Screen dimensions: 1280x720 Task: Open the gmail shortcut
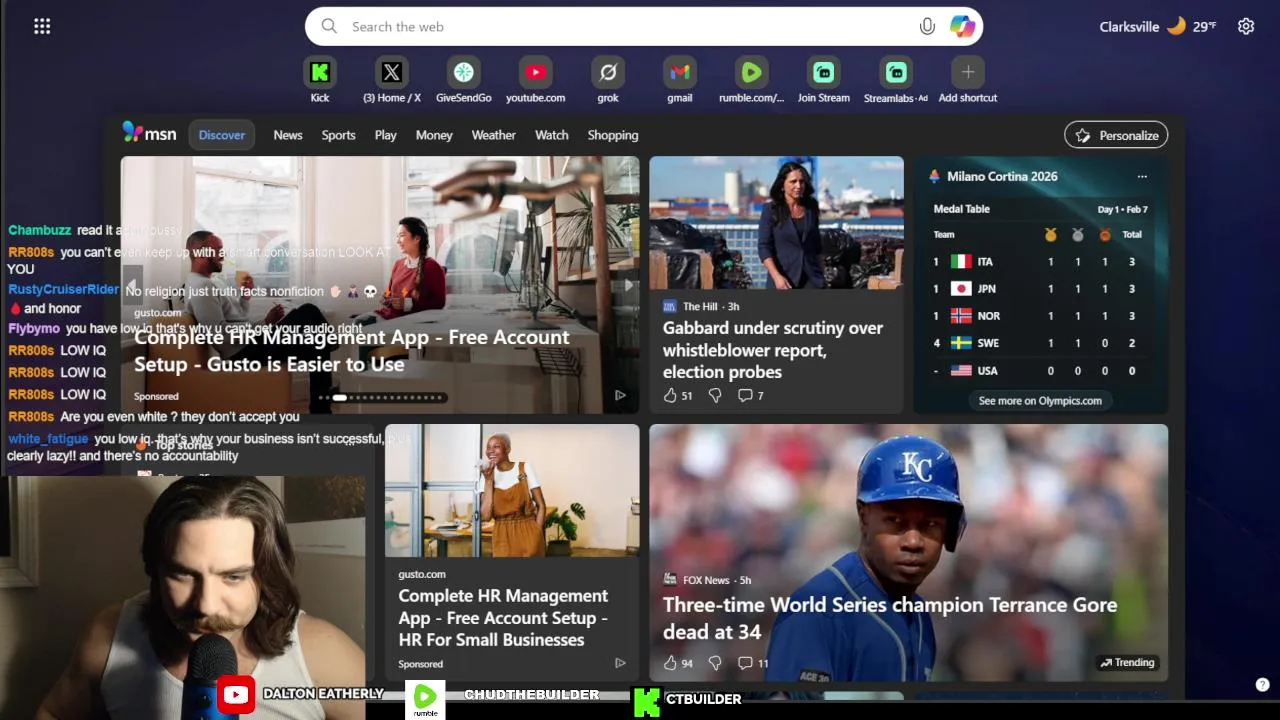tap(680, 81)
